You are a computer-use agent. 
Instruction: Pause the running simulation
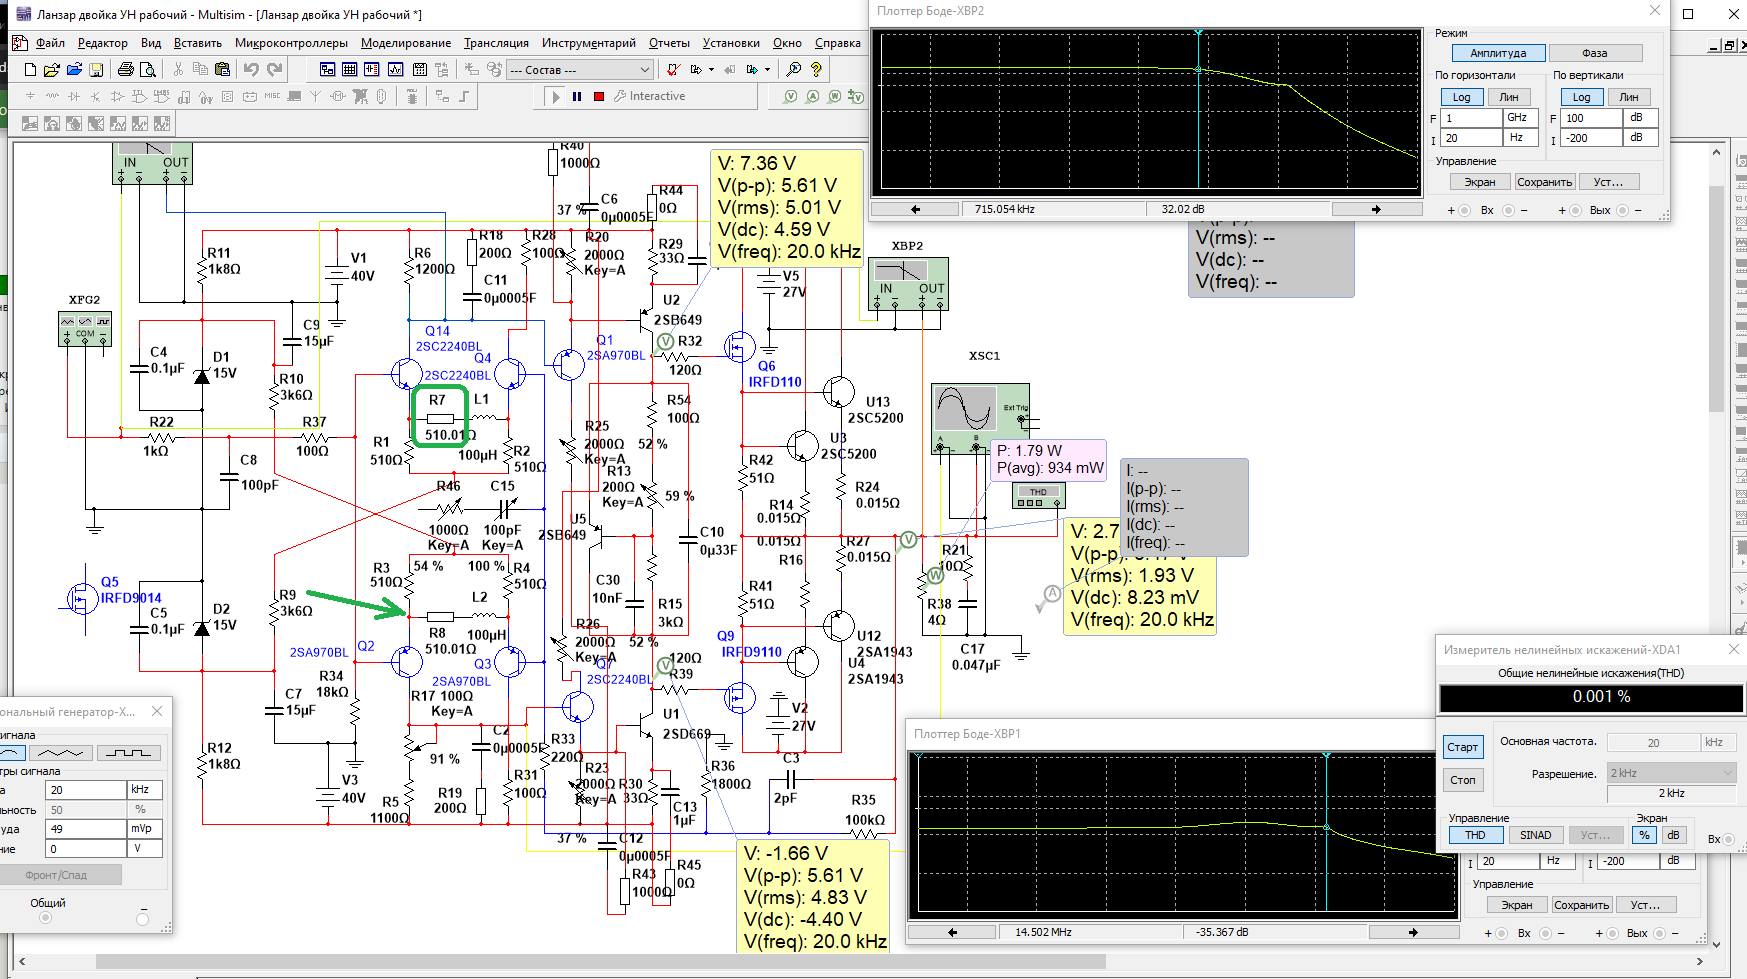tap(577, 97)
